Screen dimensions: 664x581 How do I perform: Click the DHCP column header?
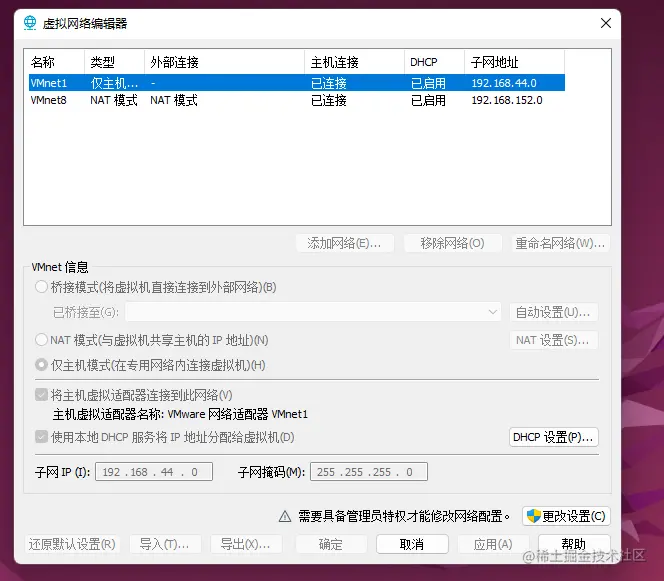pyautogui.click(x=434, y=62)
